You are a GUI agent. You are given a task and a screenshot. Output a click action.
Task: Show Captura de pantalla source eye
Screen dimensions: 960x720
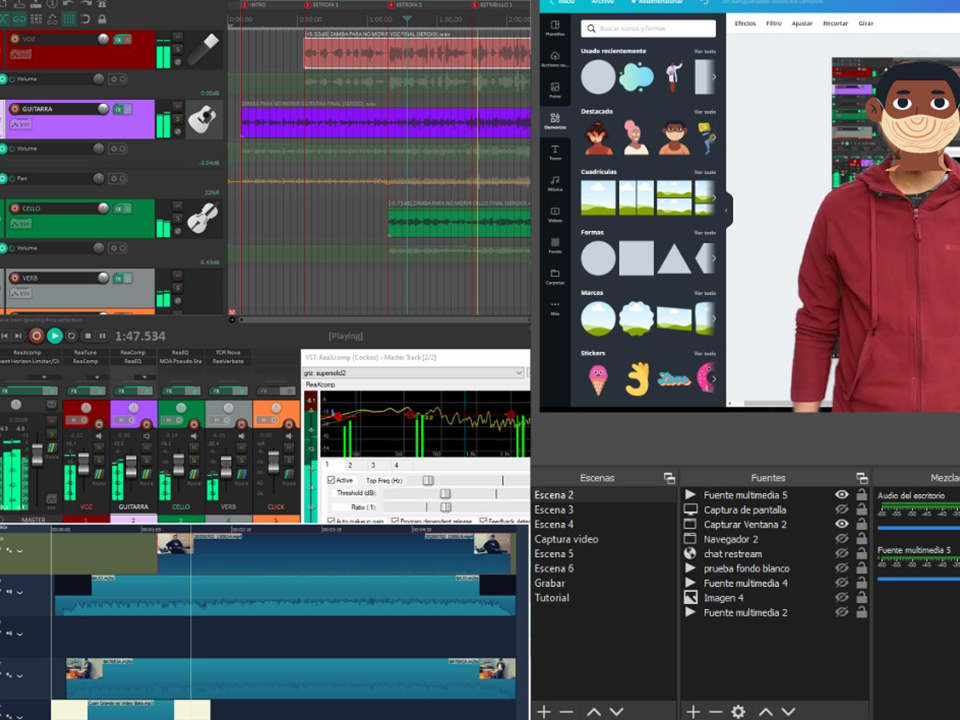click(842, 509)
